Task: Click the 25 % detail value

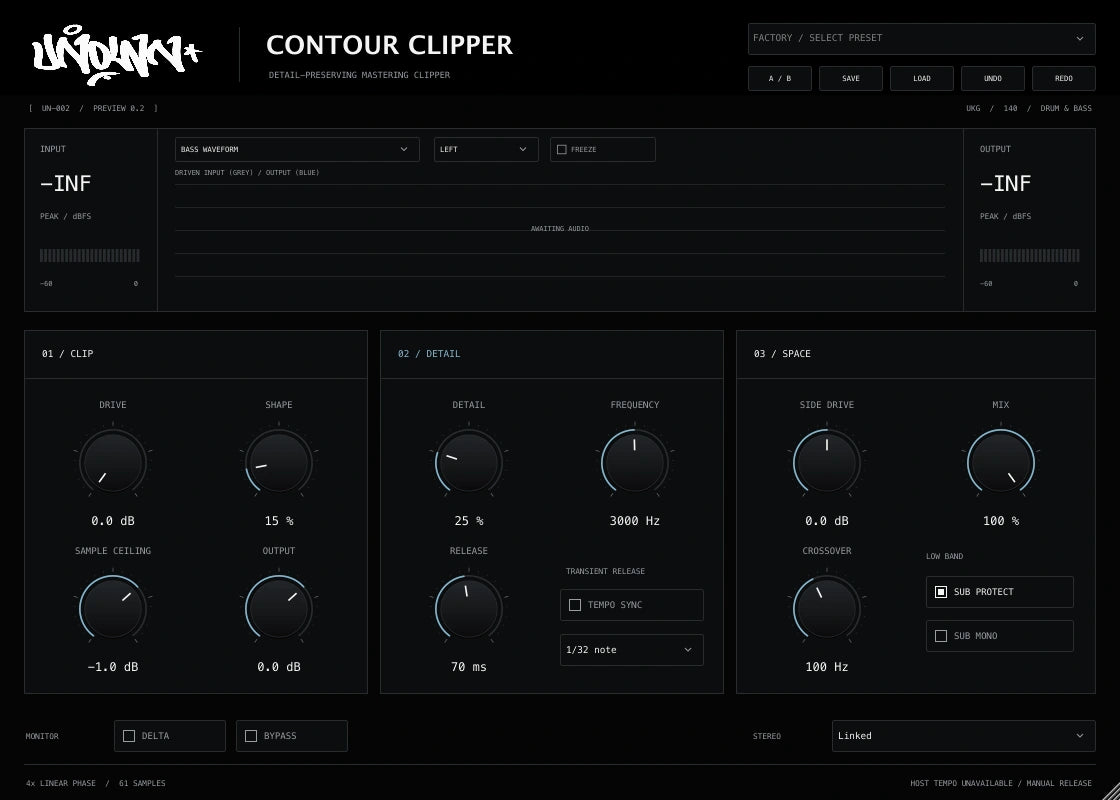Action: click(469, 521)
